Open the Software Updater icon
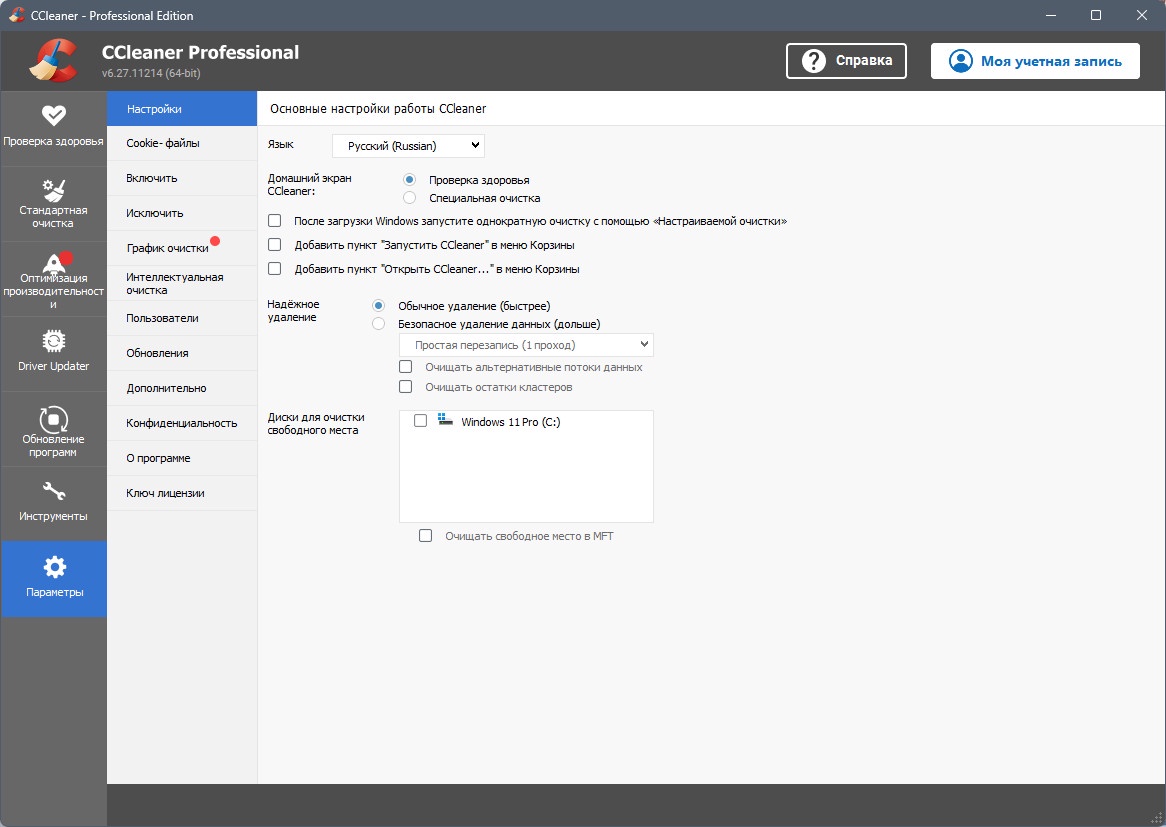The height and width of the screenshot is (827, 1166). pyautogui.click(x=54, y=418)
